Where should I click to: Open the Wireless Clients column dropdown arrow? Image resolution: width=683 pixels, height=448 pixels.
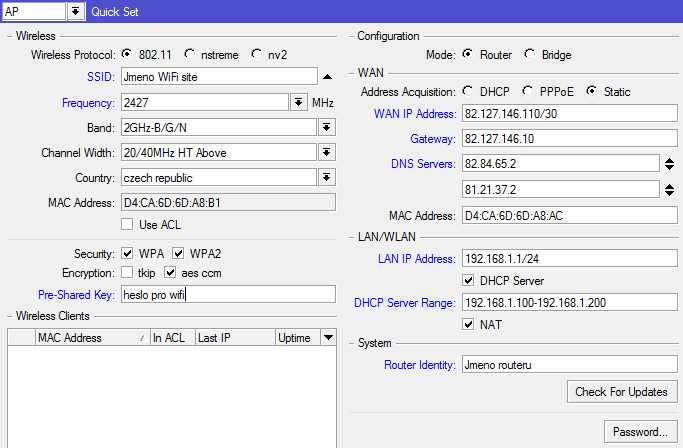coord(328,338)
